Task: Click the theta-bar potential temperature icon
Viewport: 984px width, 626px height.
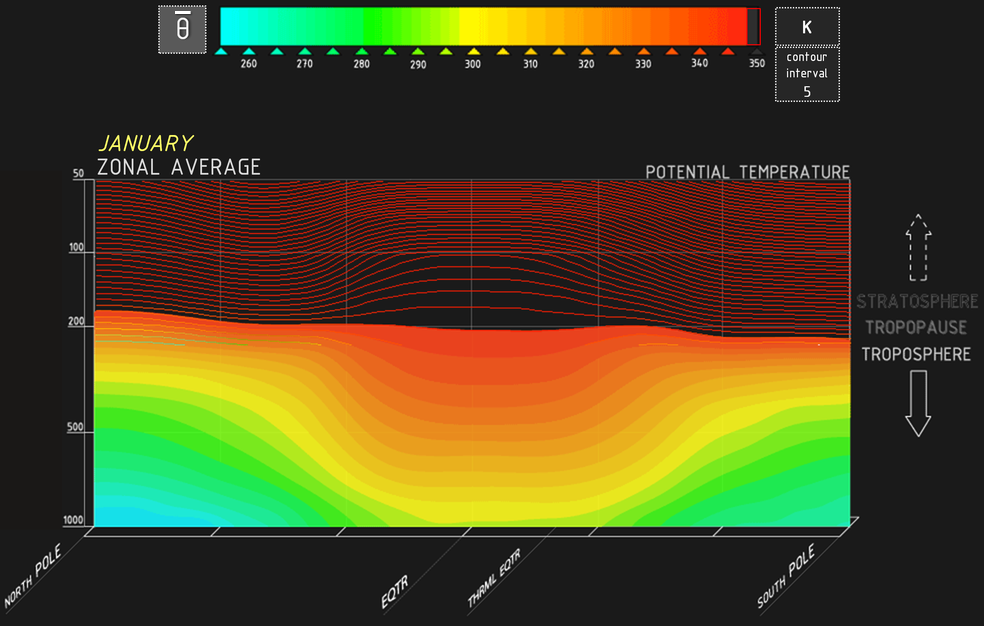Action: tap(182, 30)
